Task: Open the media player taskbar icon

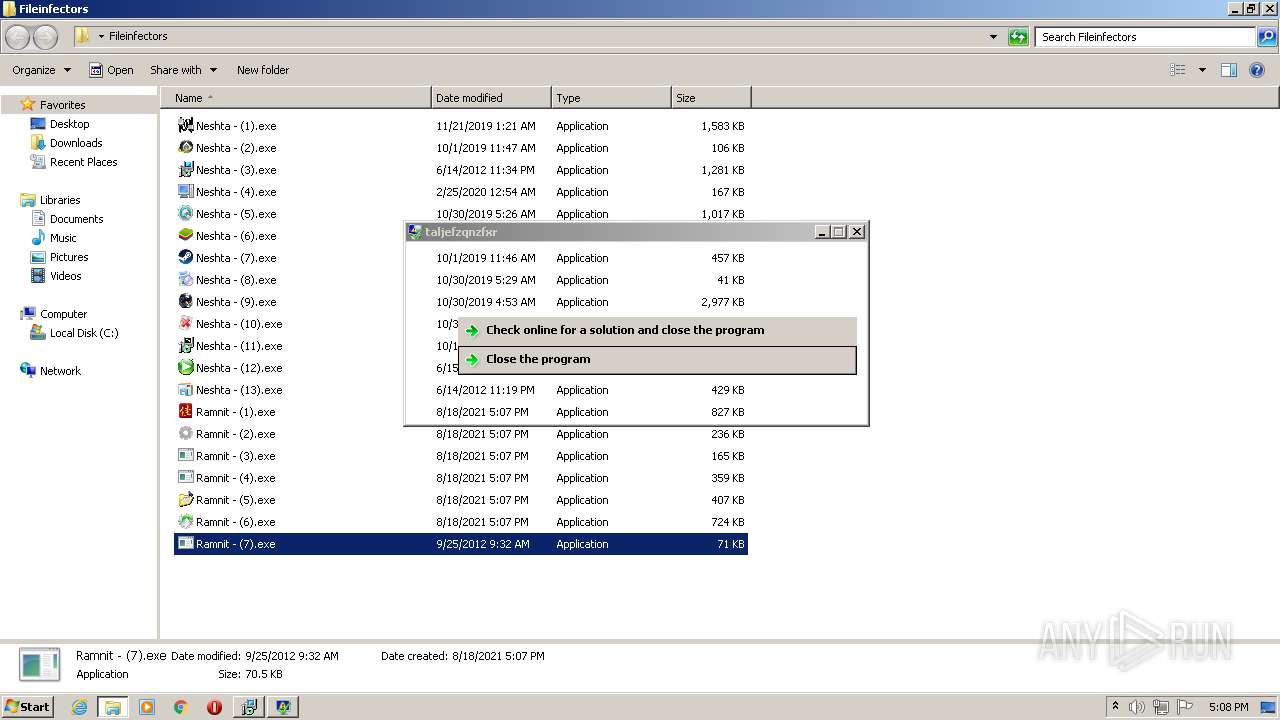Action: 147,707
